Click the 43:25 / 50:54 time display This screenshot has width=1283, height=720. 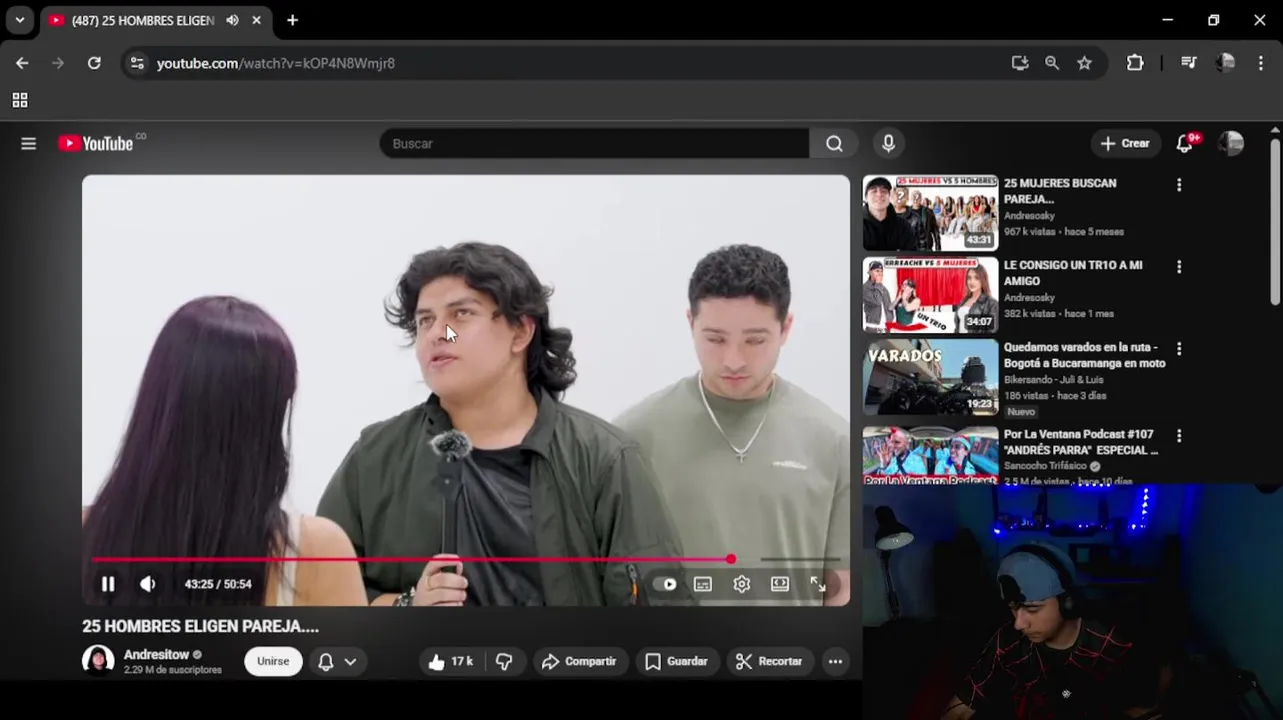click(218, 584)
